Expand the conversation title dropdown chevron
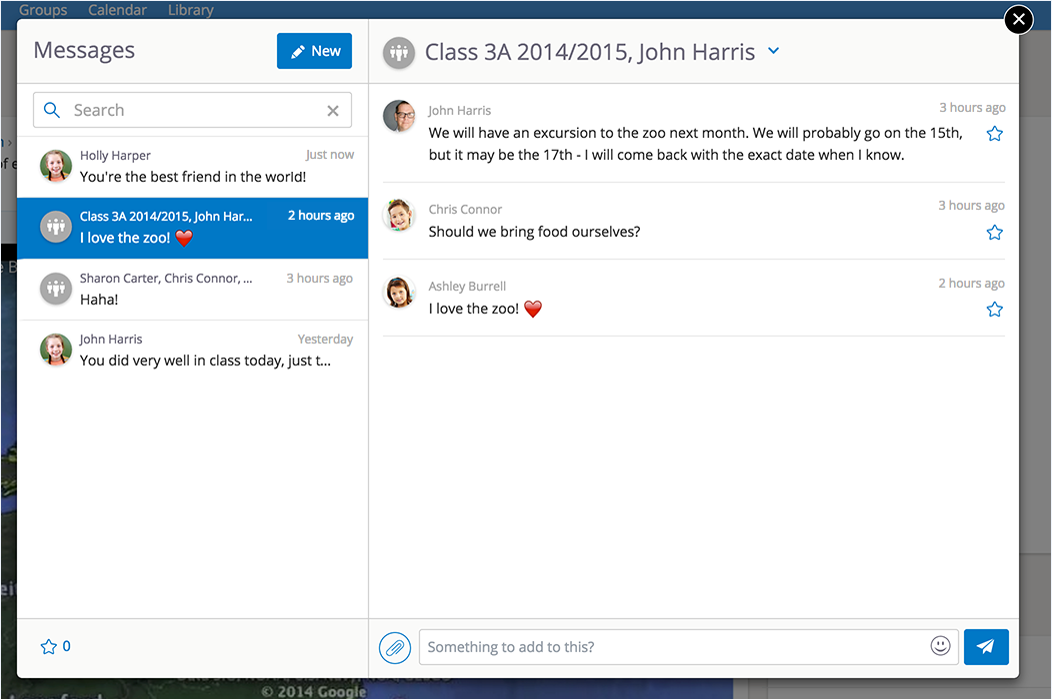 773,52
